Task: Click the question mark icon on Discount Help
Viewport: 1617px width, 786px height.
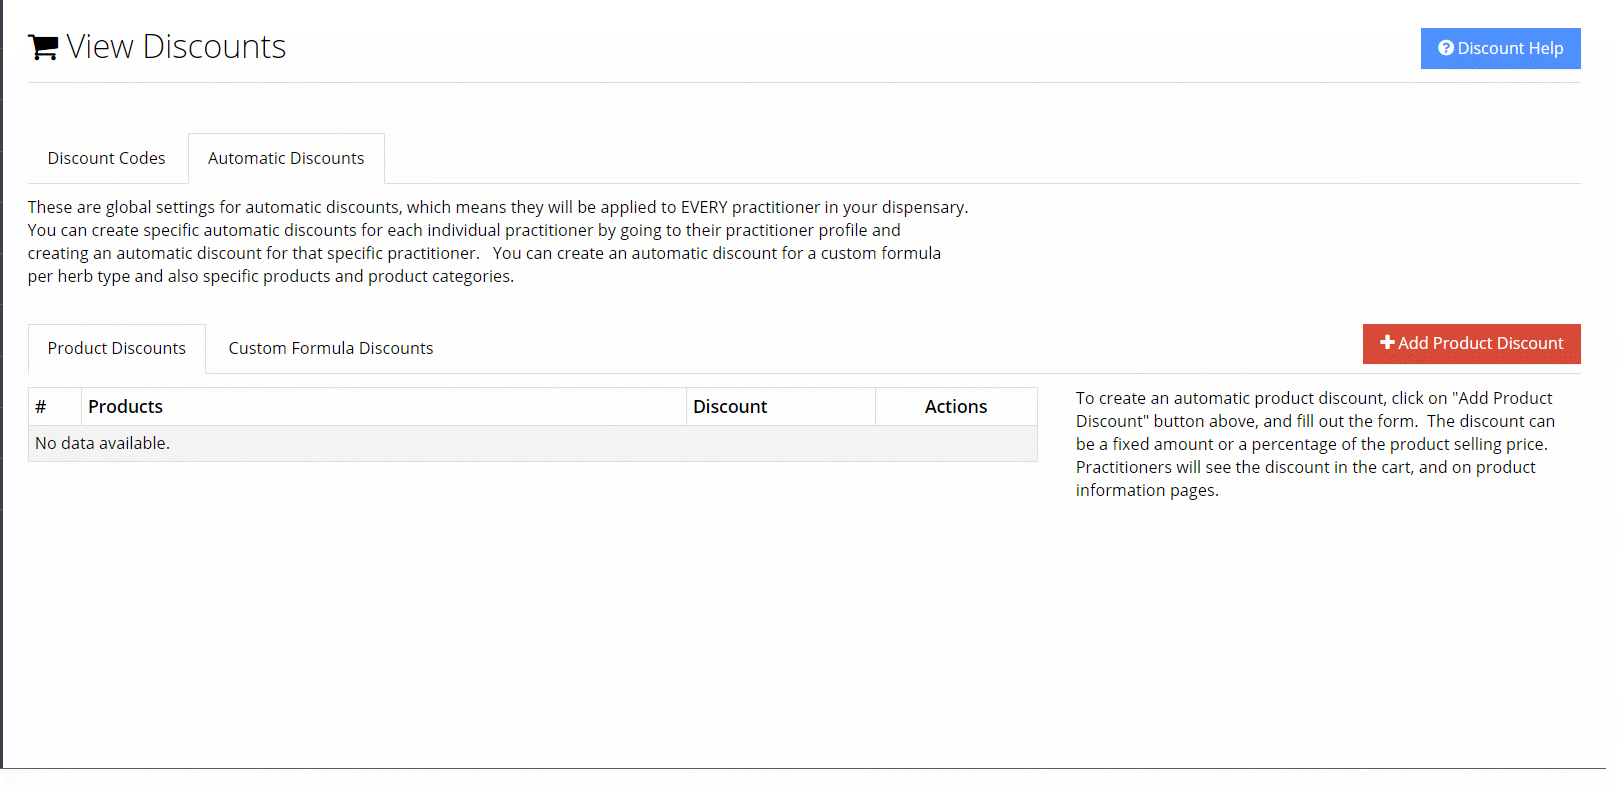Action: [x=1446, y=48]
